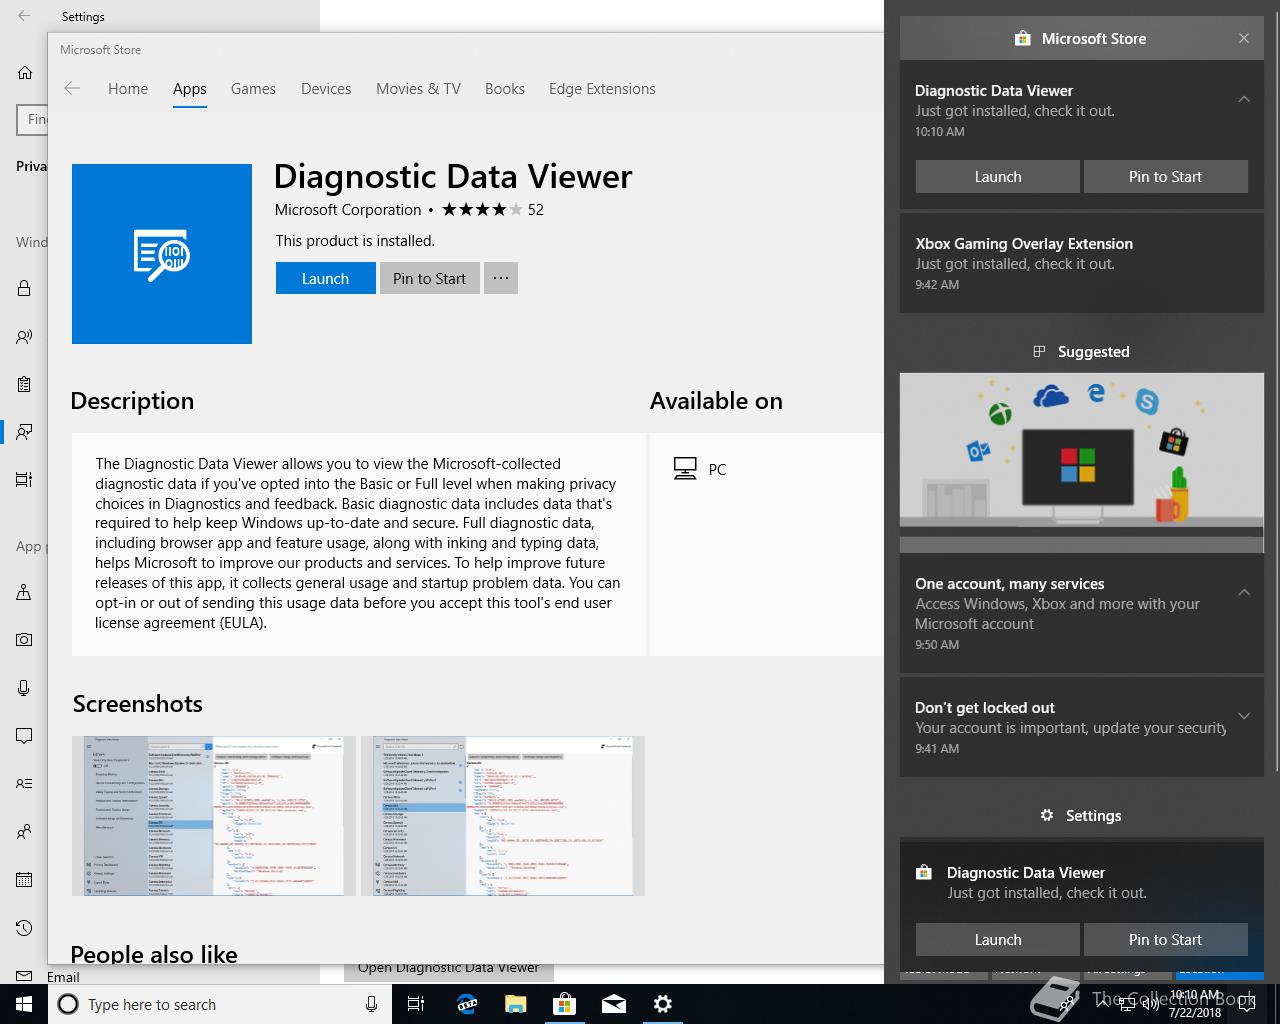This screenshot has width=1280, height=1024.
Task: Click the Settings window back arrow
Action: tap(24, 16)
